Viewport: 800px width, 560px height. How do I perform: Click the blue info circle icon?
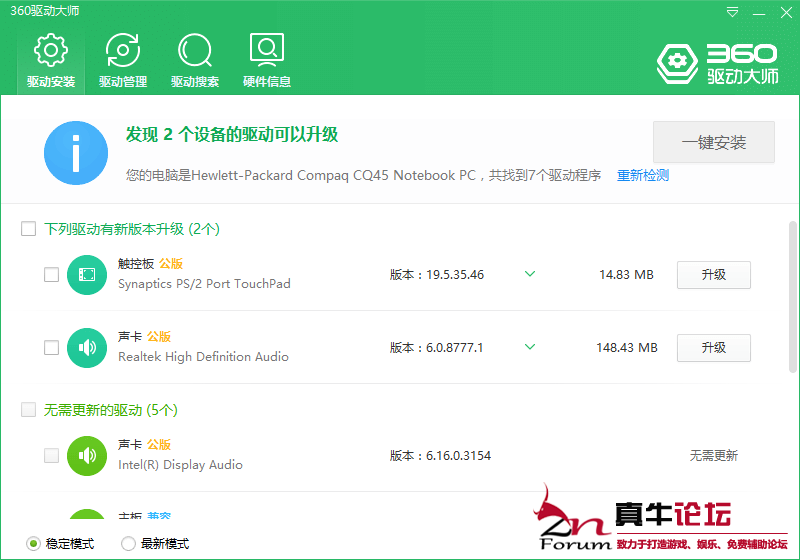tap(76, 153)
